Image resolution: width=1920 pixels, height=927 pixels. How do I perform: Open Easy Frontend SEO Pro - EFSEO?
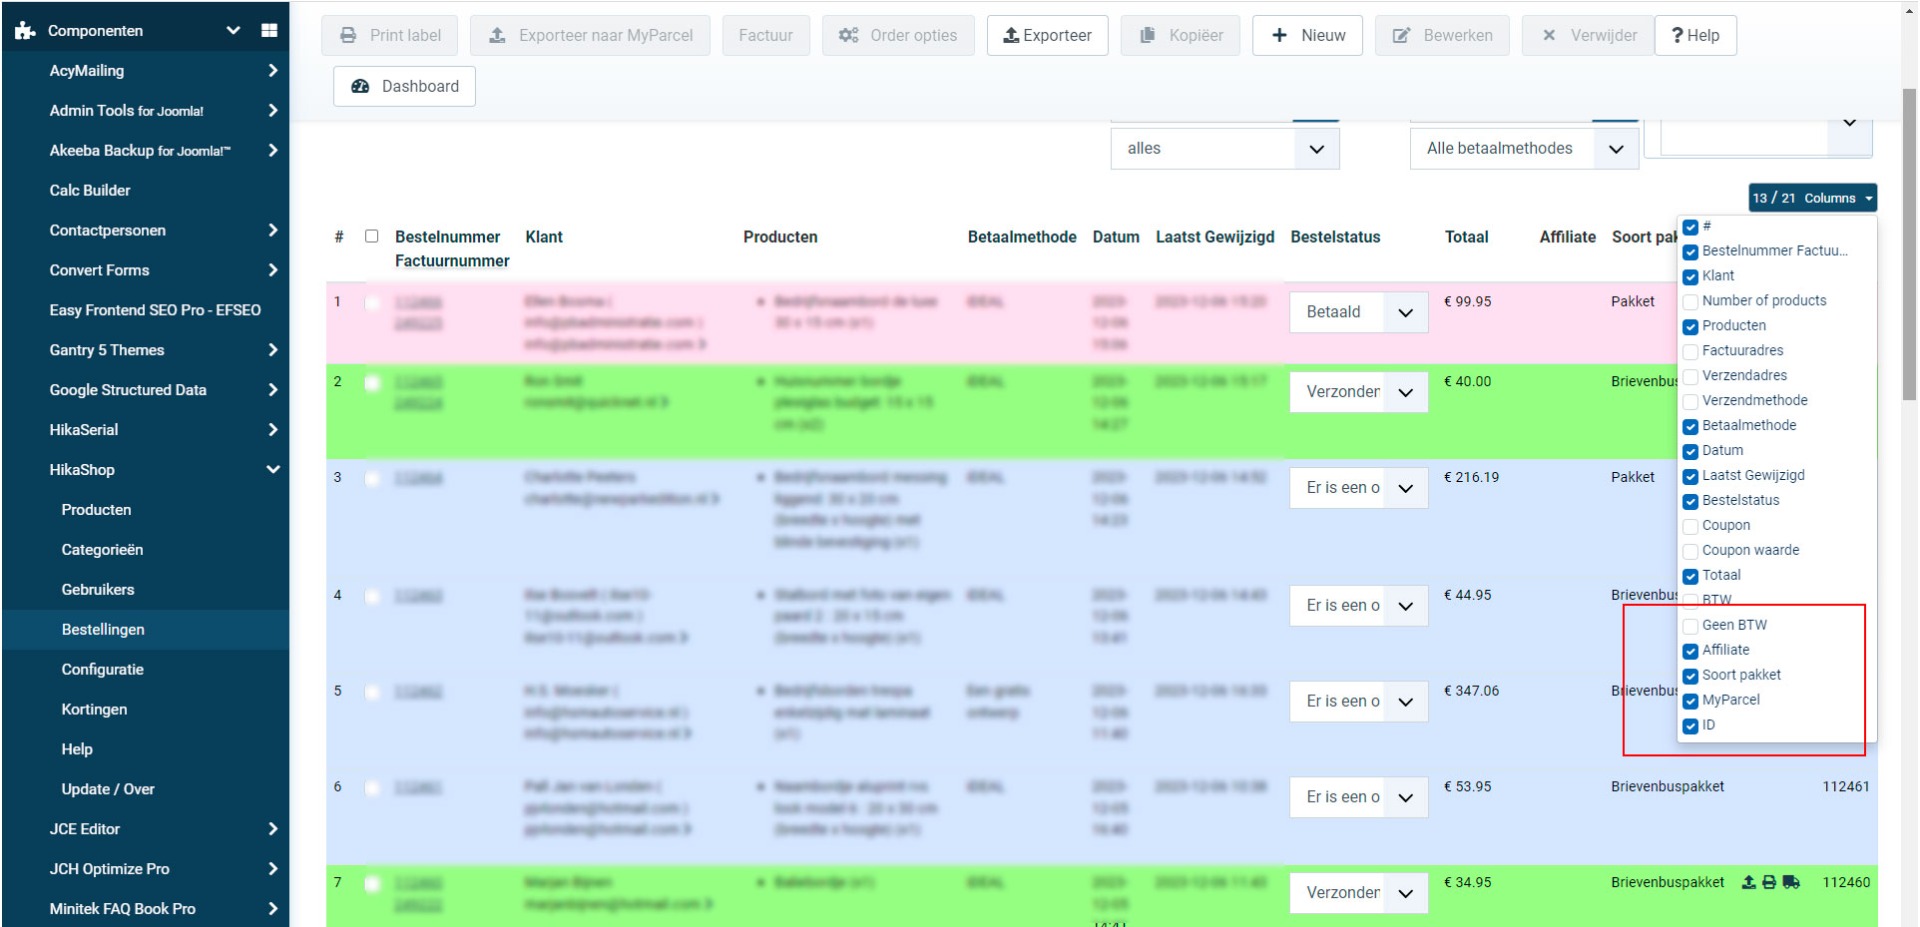coord(155,310)
